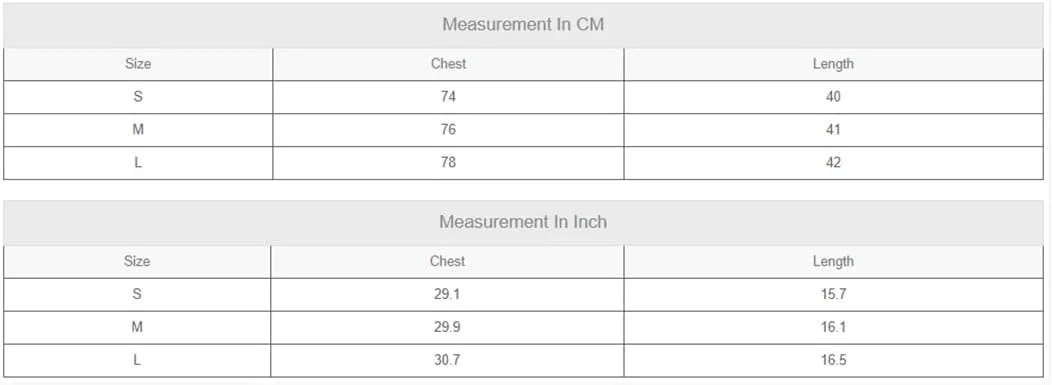
Task: Select the Length header in Inch table
Action: pos(833,262)
